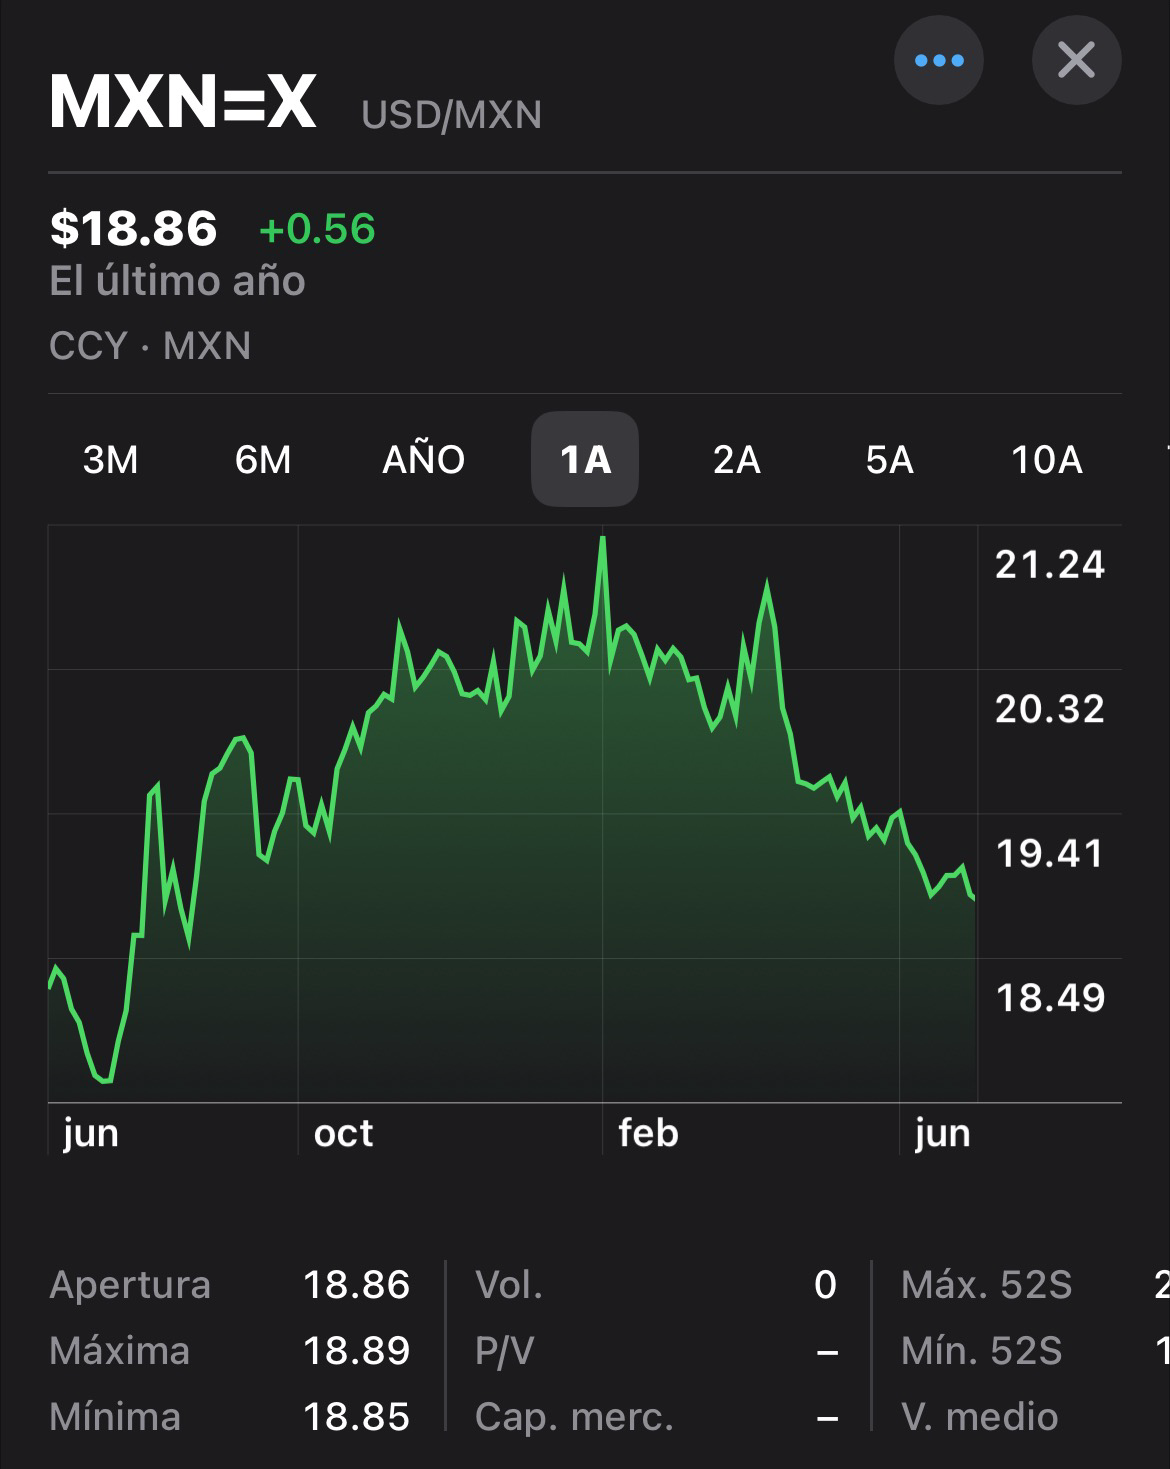Tap the MXN=X ticker title

(183, 101)
